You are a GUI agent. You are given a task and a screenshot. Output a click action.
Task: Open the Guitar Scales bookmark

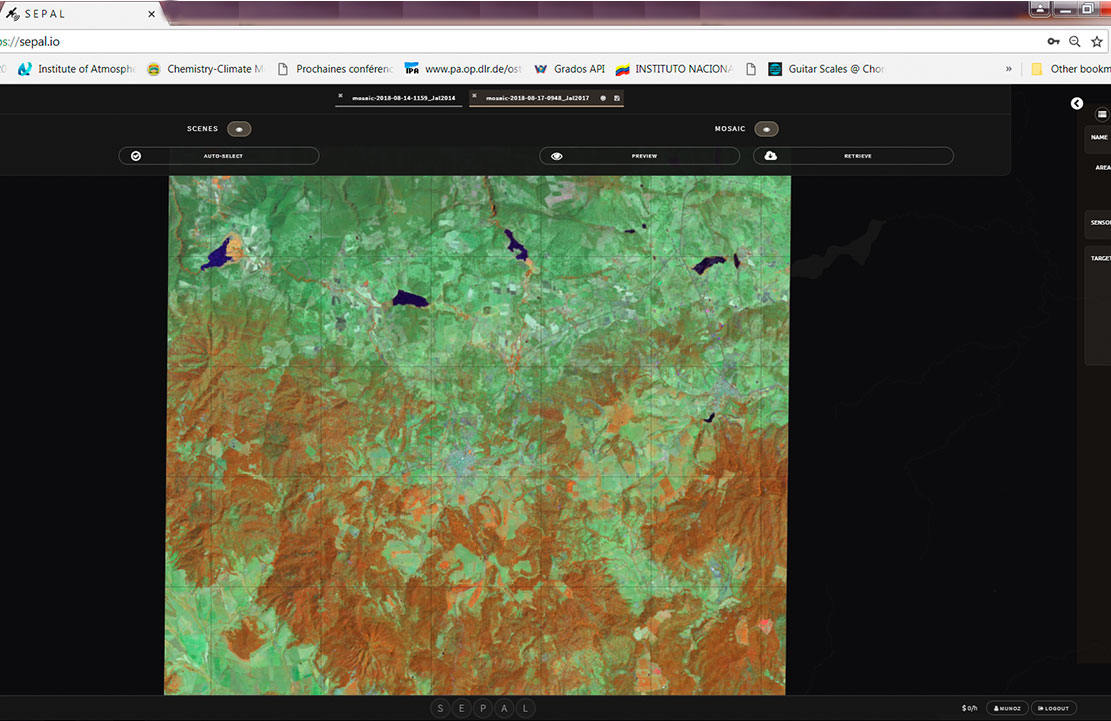pyautogui.click(x=827, y=69)
